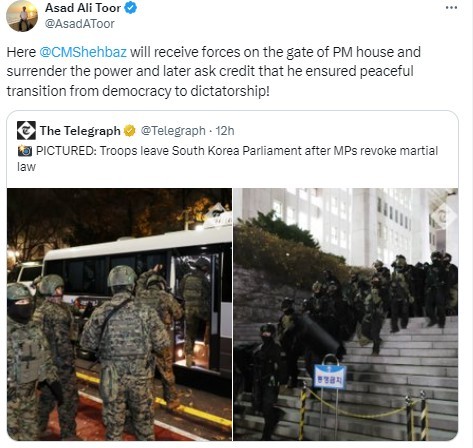Click The Telegraph logo avatar
This screenshot has width=473, height=448.
coord(26,130)
